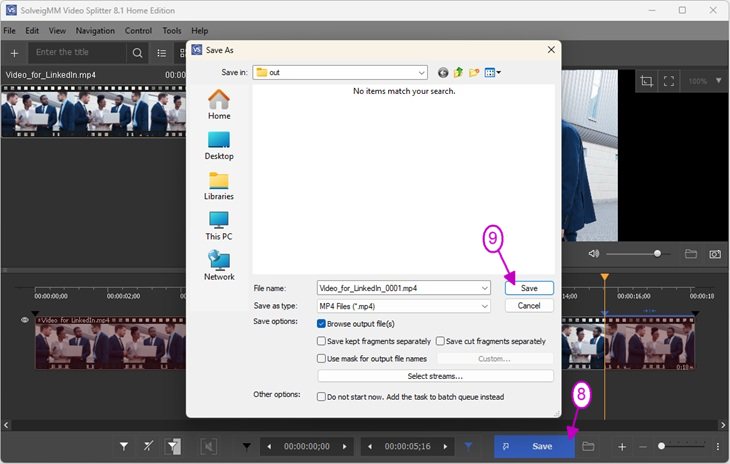The width and height of the screenshot is (730, 464).
Task: Expand the File name dropdown
Action: [x=485, y=289]
